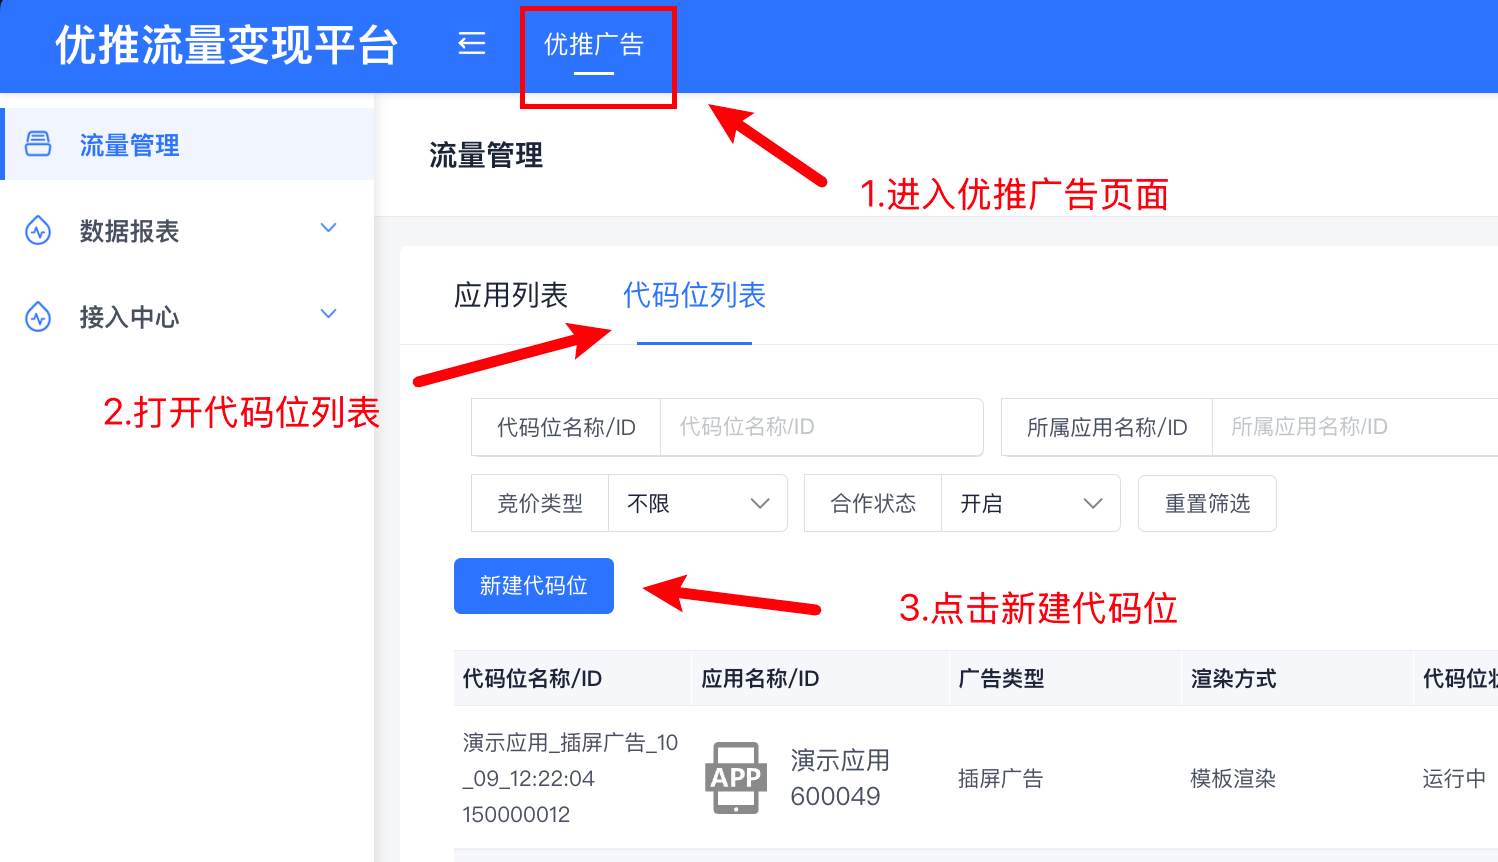This screenshot has height=862, width=1498.
Task: Click the 流量管理 sidebar icon
Action: click(x=38, y=144)
